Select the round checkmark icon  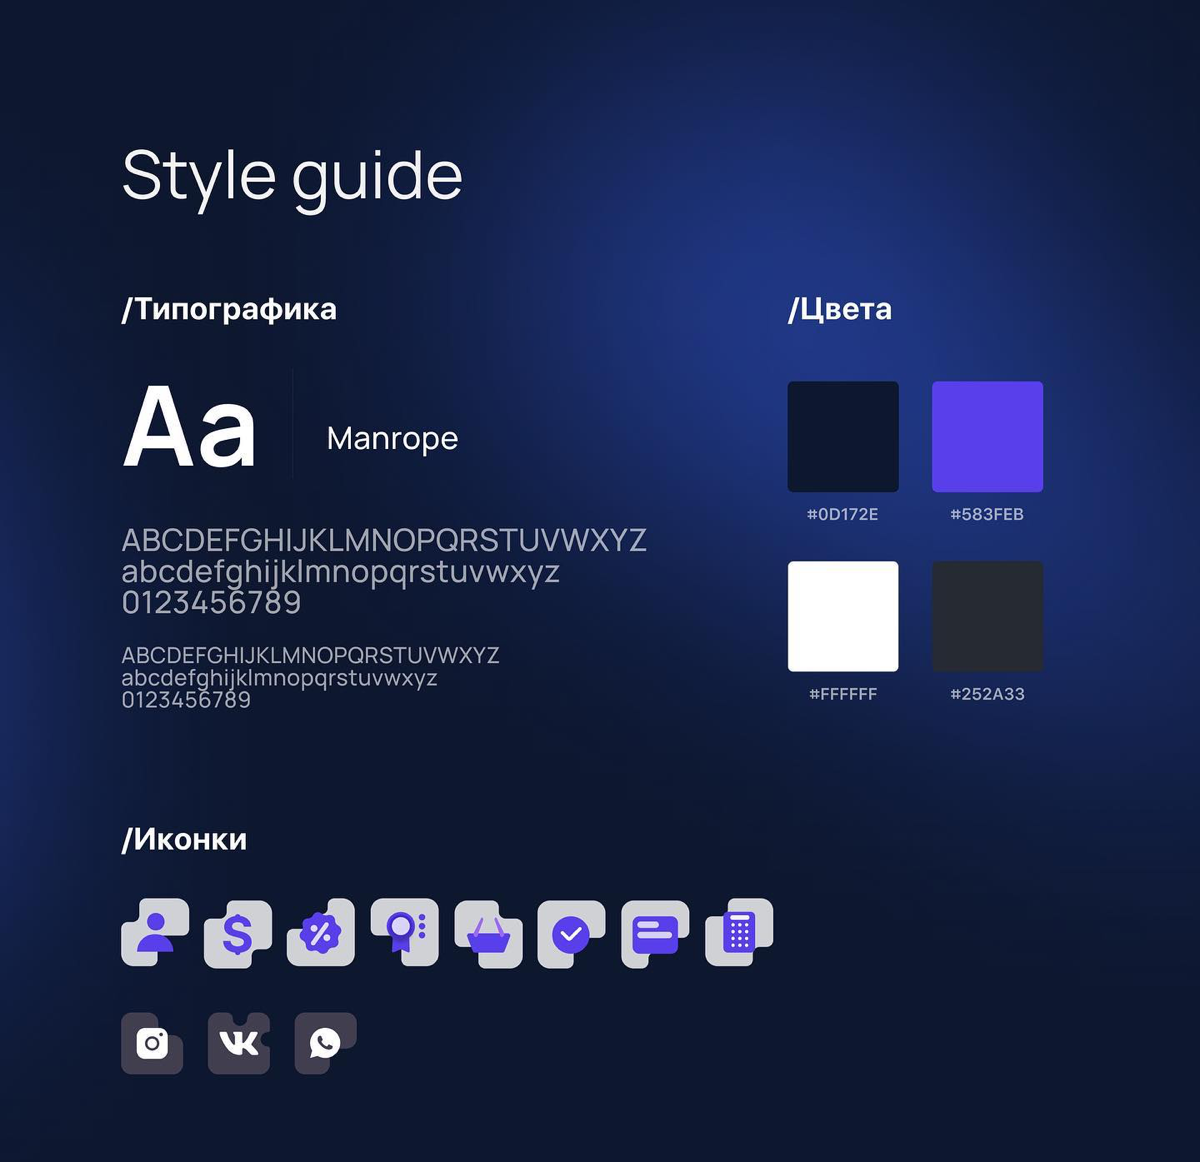coord(571,934)
